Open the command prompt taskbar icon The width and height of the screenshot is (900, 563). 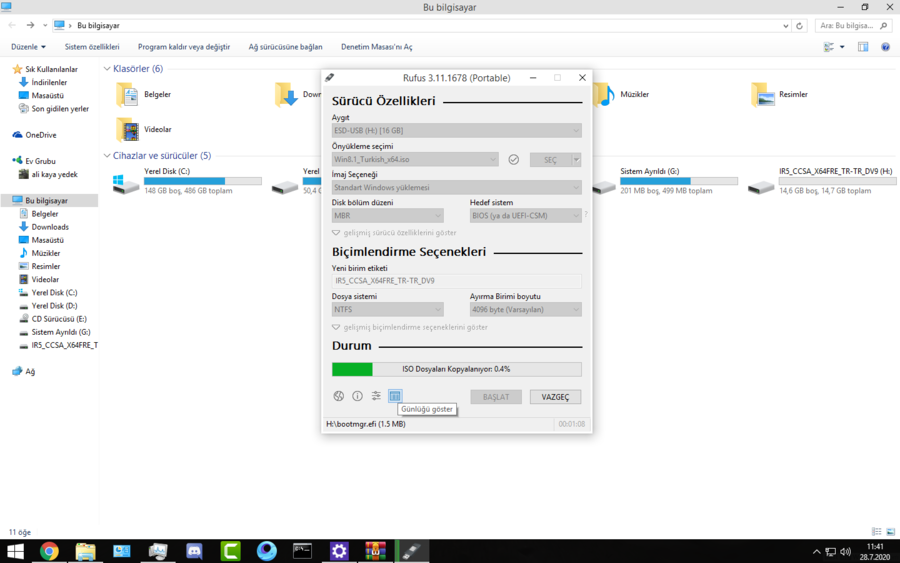[x=302, y=552]
